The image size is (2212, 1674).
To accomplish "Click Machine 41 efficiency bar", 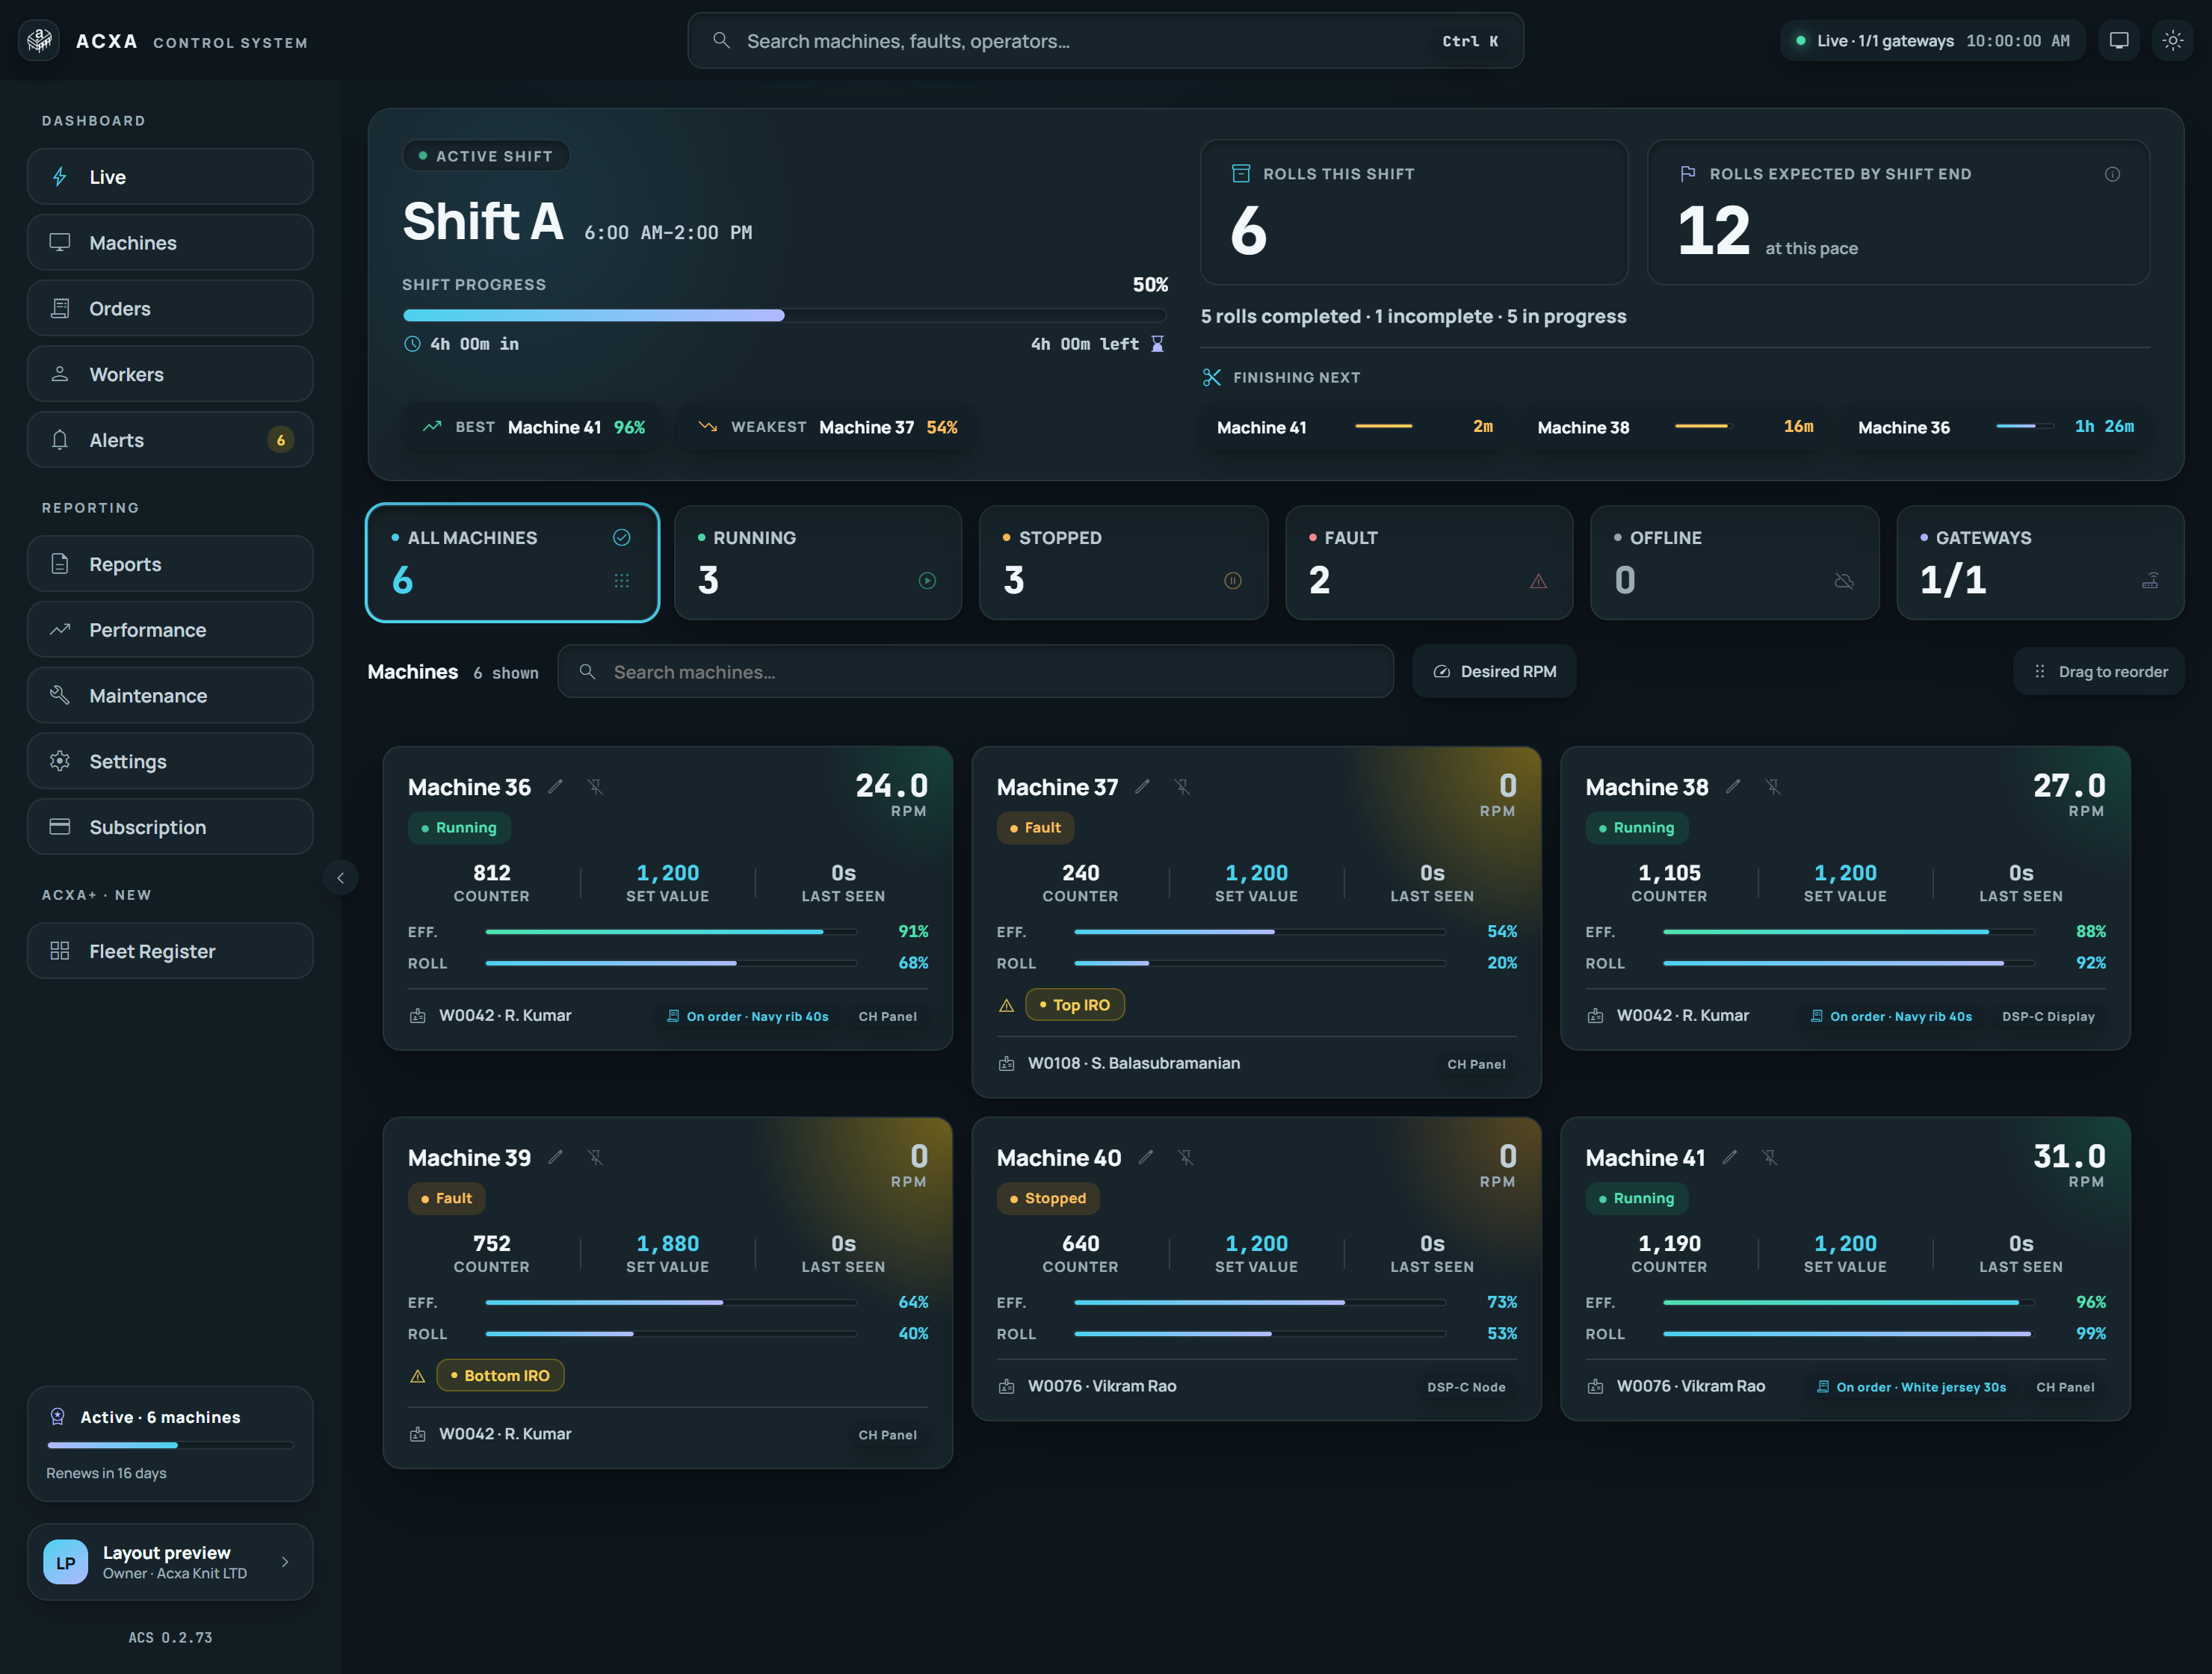I will pyautogui.click(x=1848, y=1302).
